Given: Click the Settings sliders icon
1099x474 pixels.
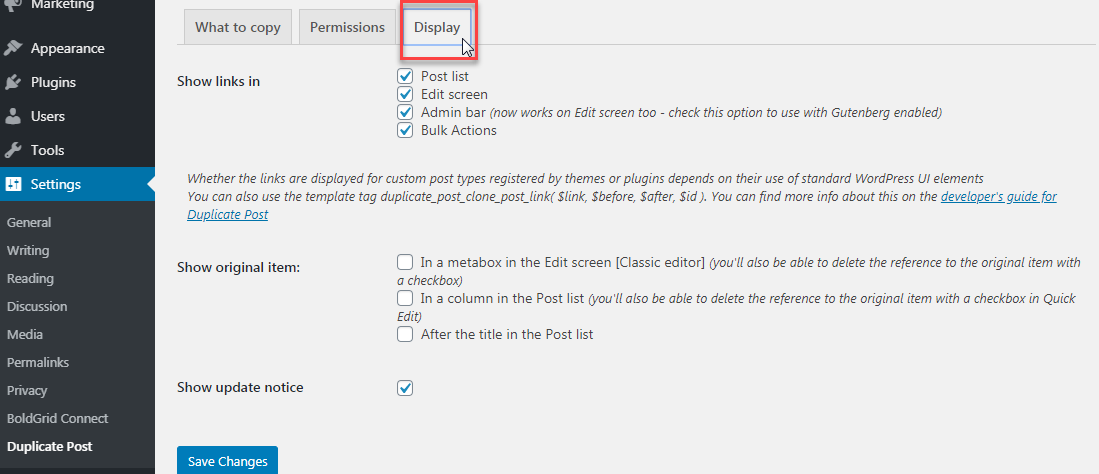Looking at the screenshot, I should pos(13,184).
